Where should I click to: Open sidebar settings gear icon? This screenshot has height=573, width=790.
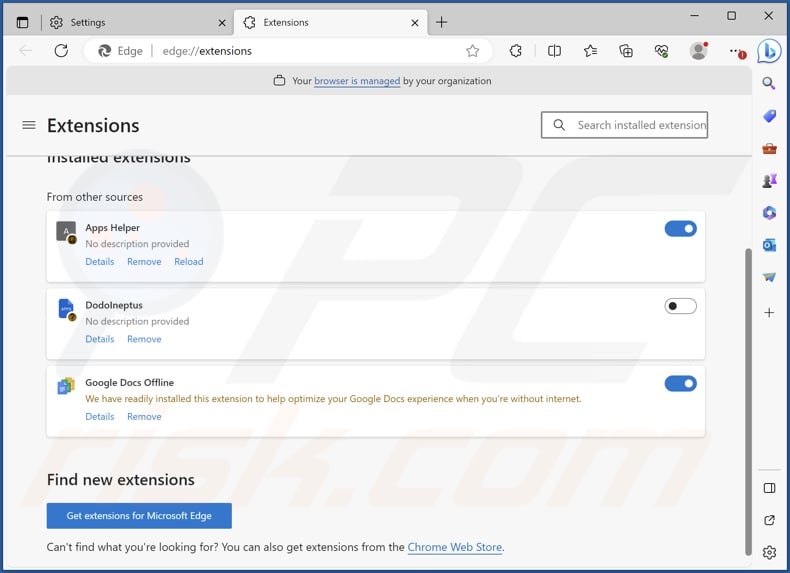click(769, 552)
